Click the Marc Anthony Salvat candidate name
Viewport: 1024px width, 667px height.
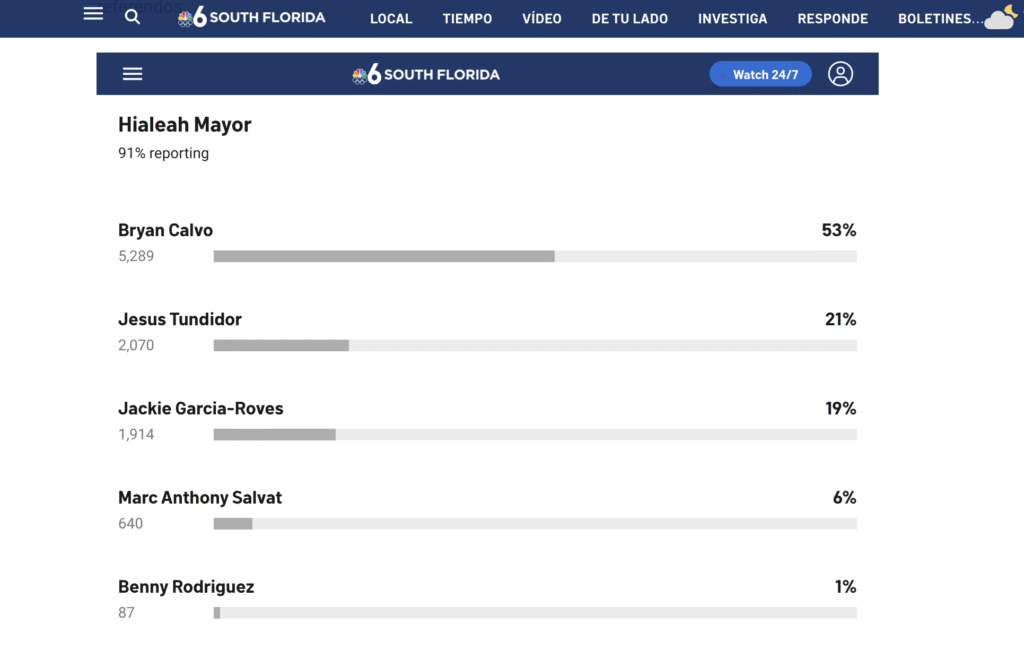coord(200,497)
